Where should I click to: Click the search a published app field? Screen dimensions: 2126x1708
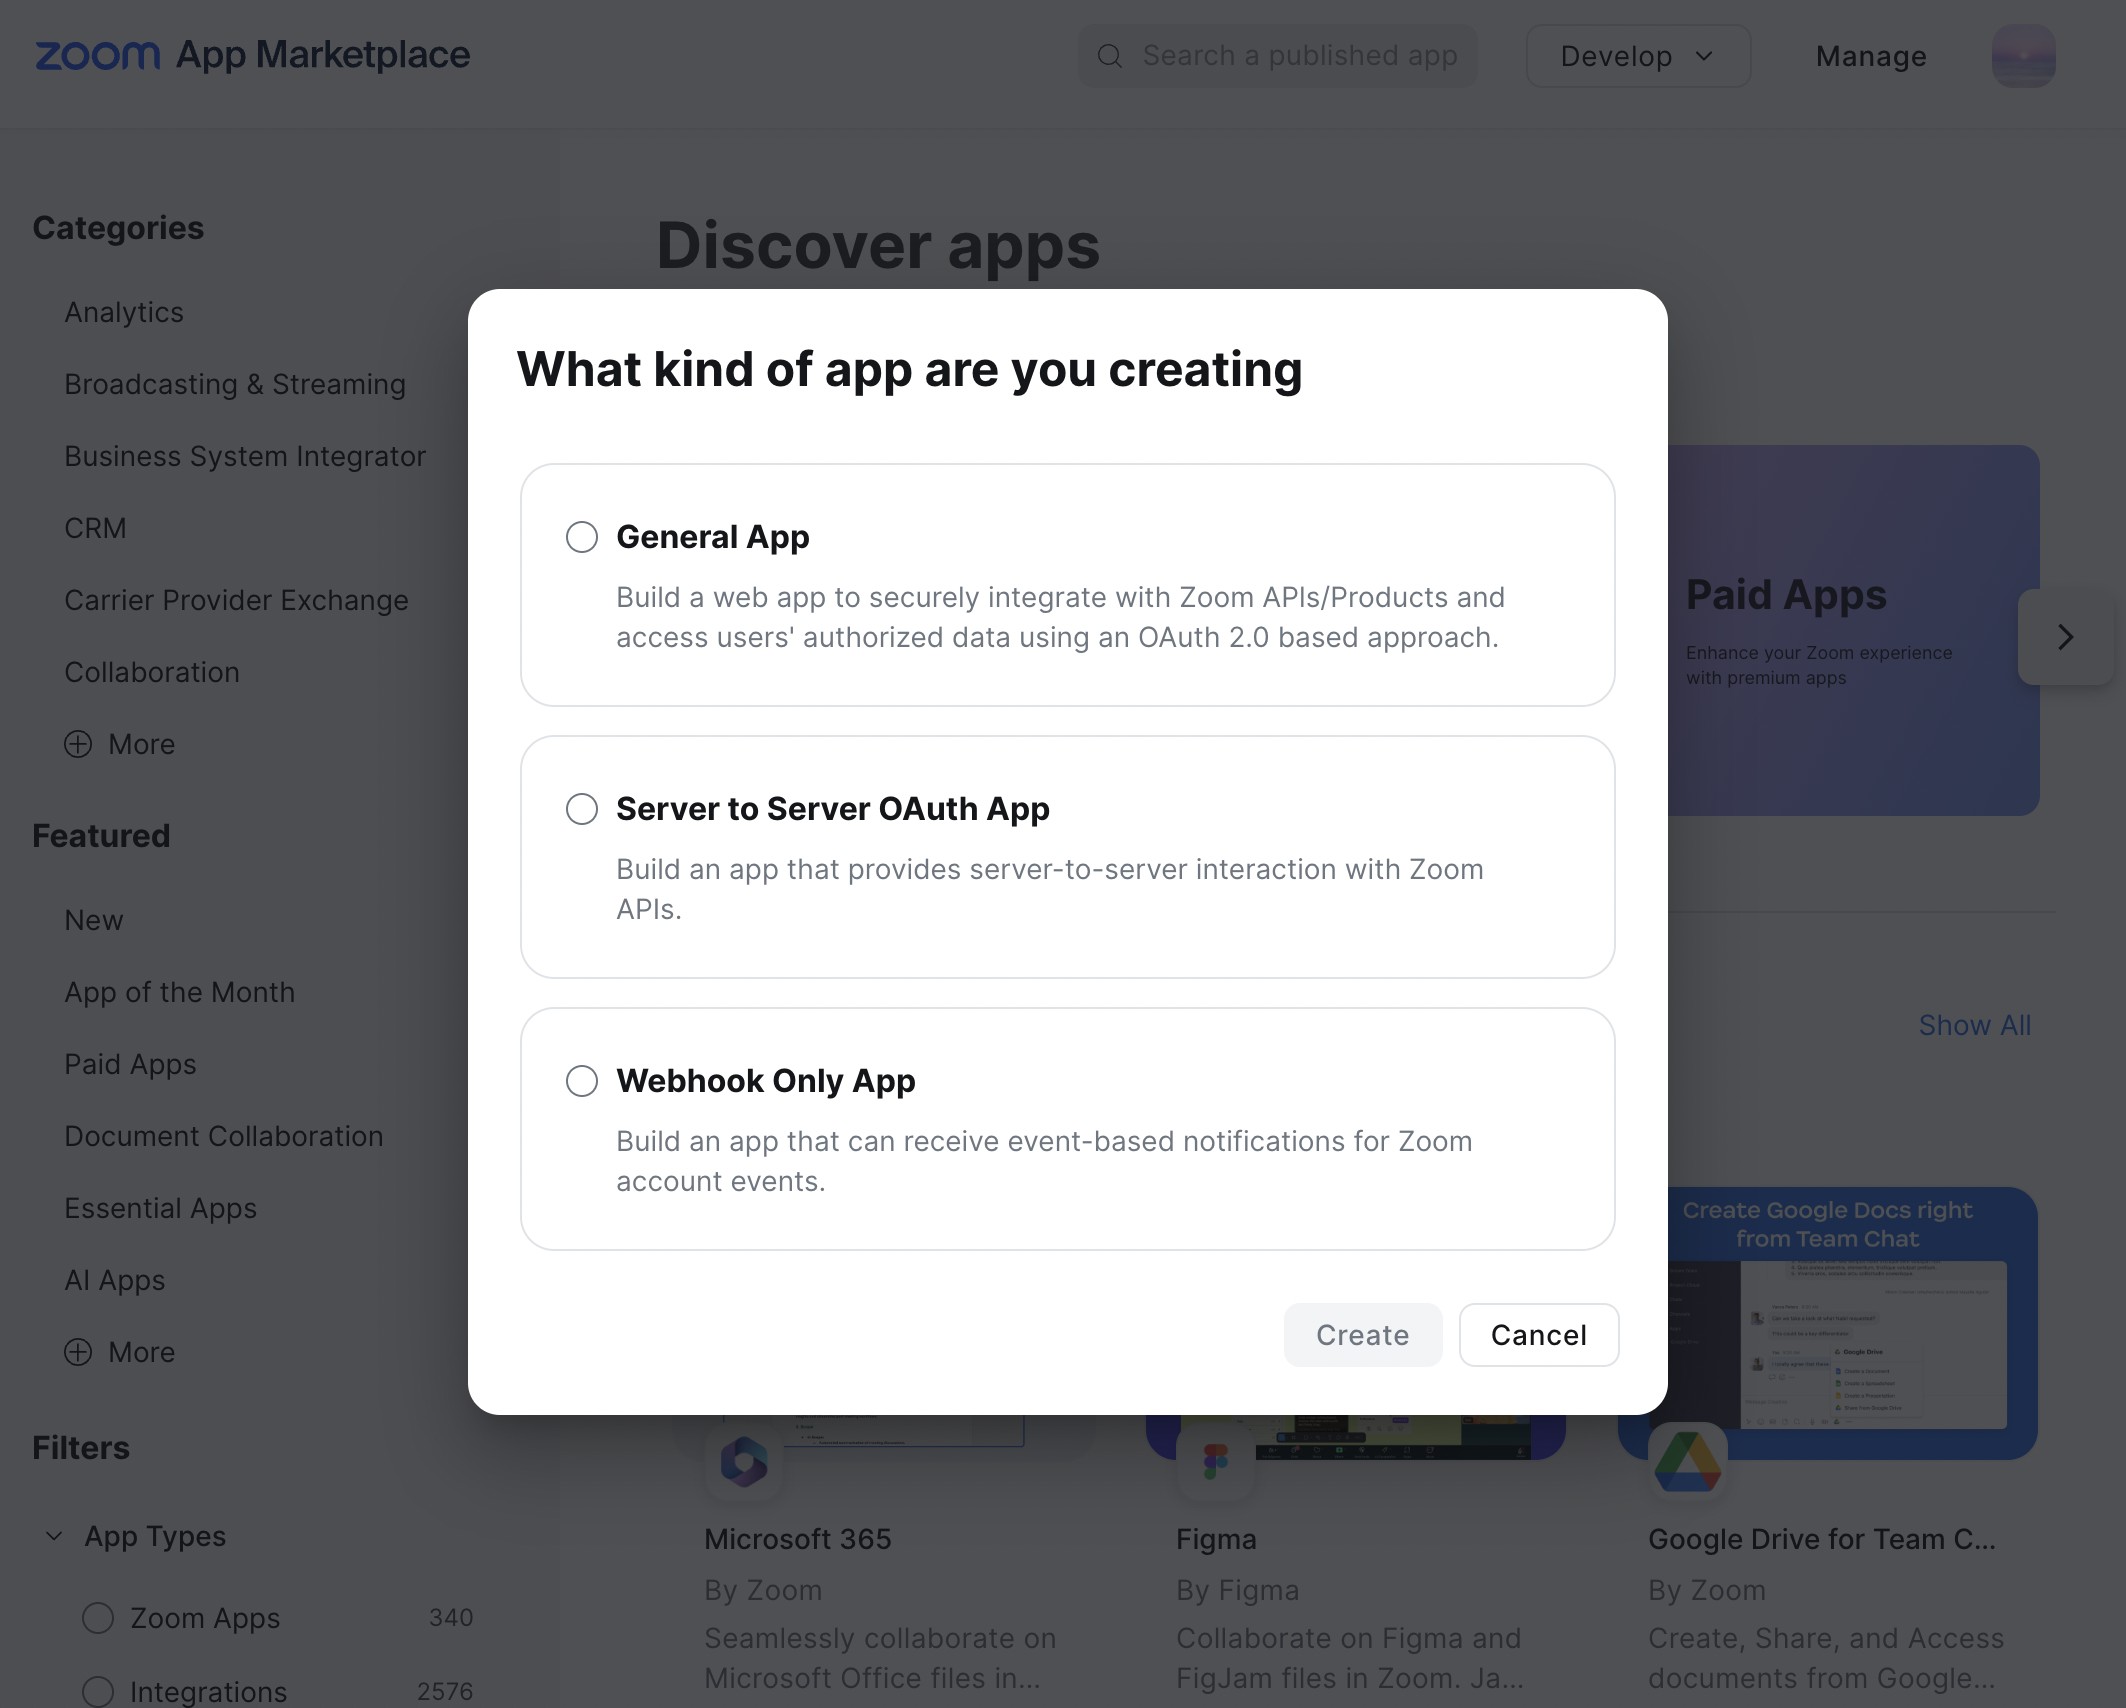[x=1277, y=56]
